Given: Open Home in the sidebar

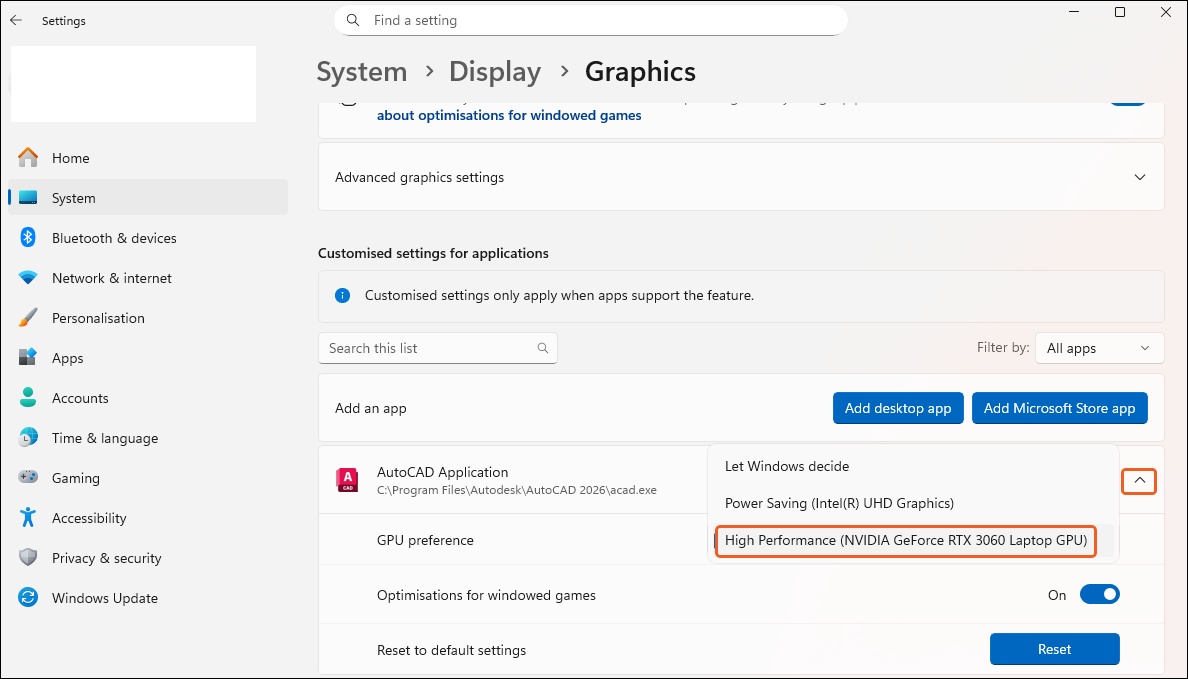Looking at the screenshot, I should (148, 158).
